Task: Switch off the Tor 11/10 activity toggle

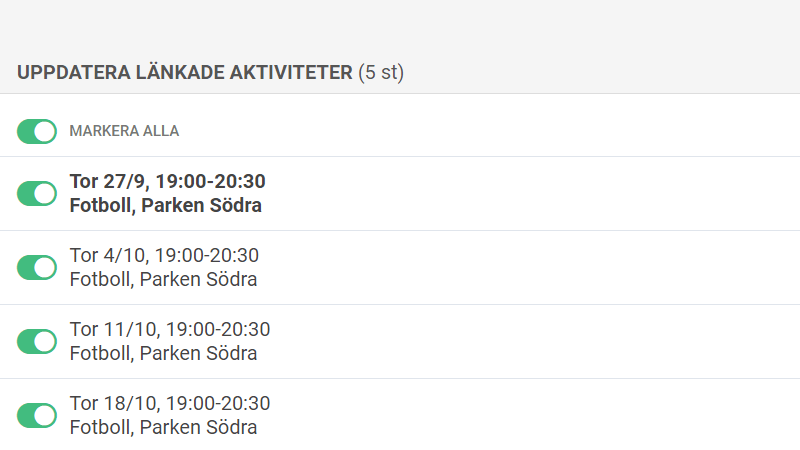Action: pyautogui.click(x=37, y=341)
